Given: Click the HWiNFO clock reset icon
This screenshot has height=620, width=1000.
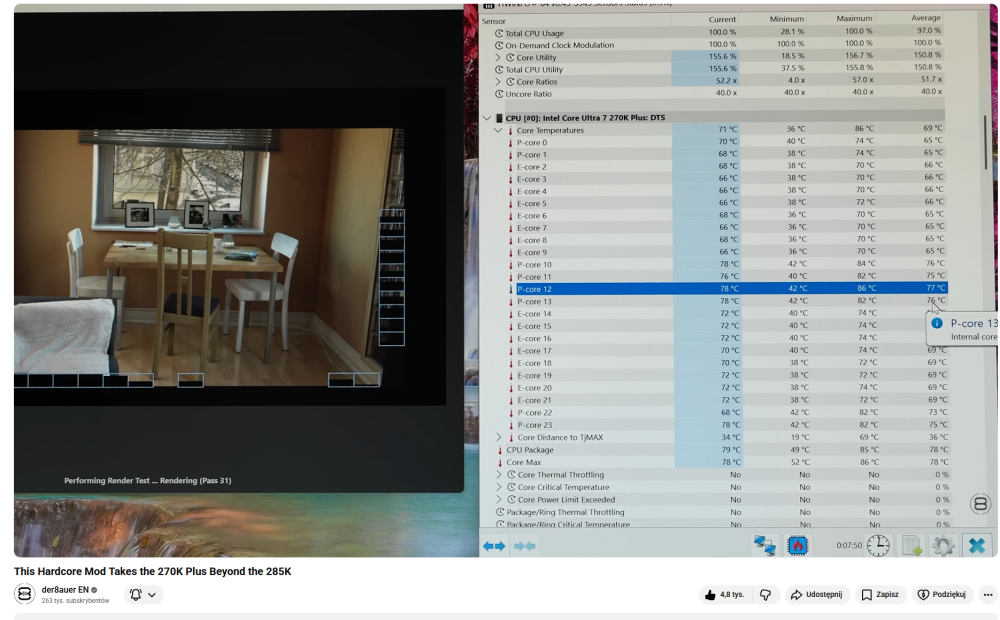Looking at the screenshot, I should pyautogui.click(x=878, y=545).
